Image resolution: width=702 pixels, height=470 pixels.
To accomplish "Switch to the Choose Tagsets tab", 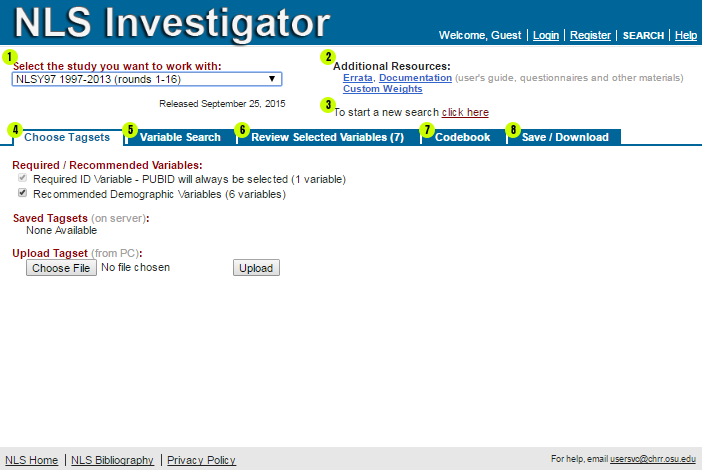I will pos(67,137).
